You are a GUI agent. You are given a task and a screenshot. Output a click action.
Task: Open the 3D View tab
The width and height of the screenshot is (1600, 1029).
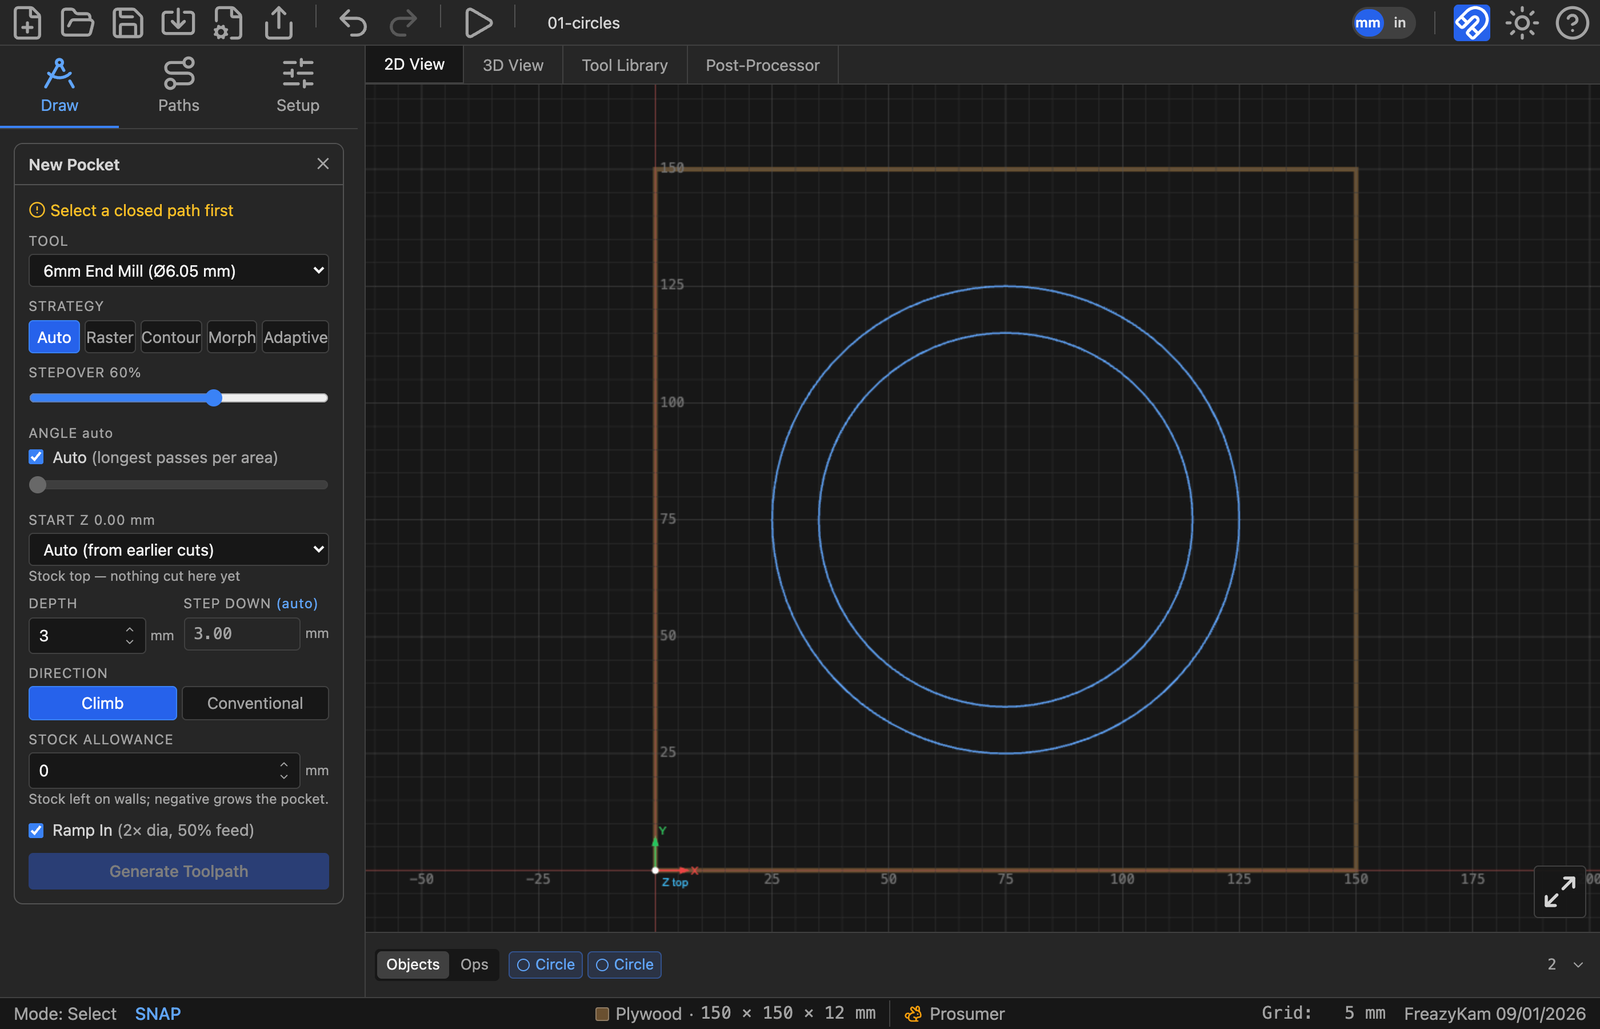[x=513, y=65]
